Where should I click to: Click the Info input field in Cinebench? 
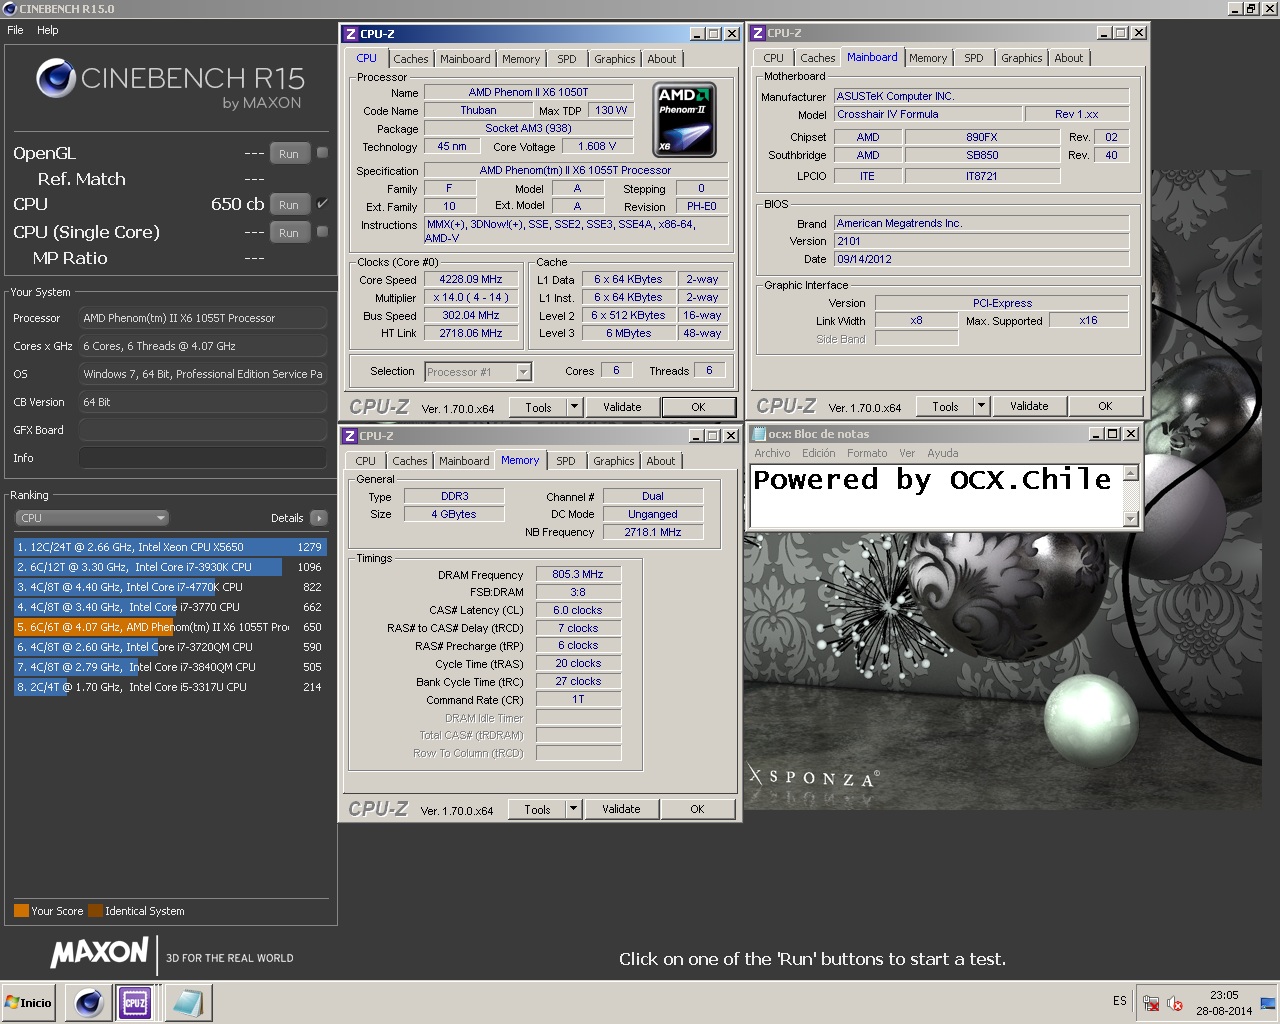tap(202, 458)
